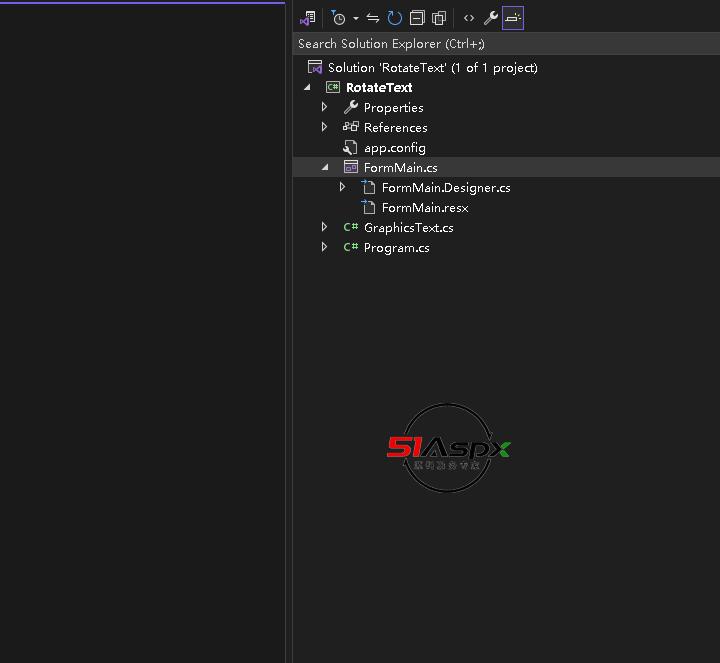720x663 pixels.
Task: Select the Properties tree node
Action: click(x=394, y=108)
